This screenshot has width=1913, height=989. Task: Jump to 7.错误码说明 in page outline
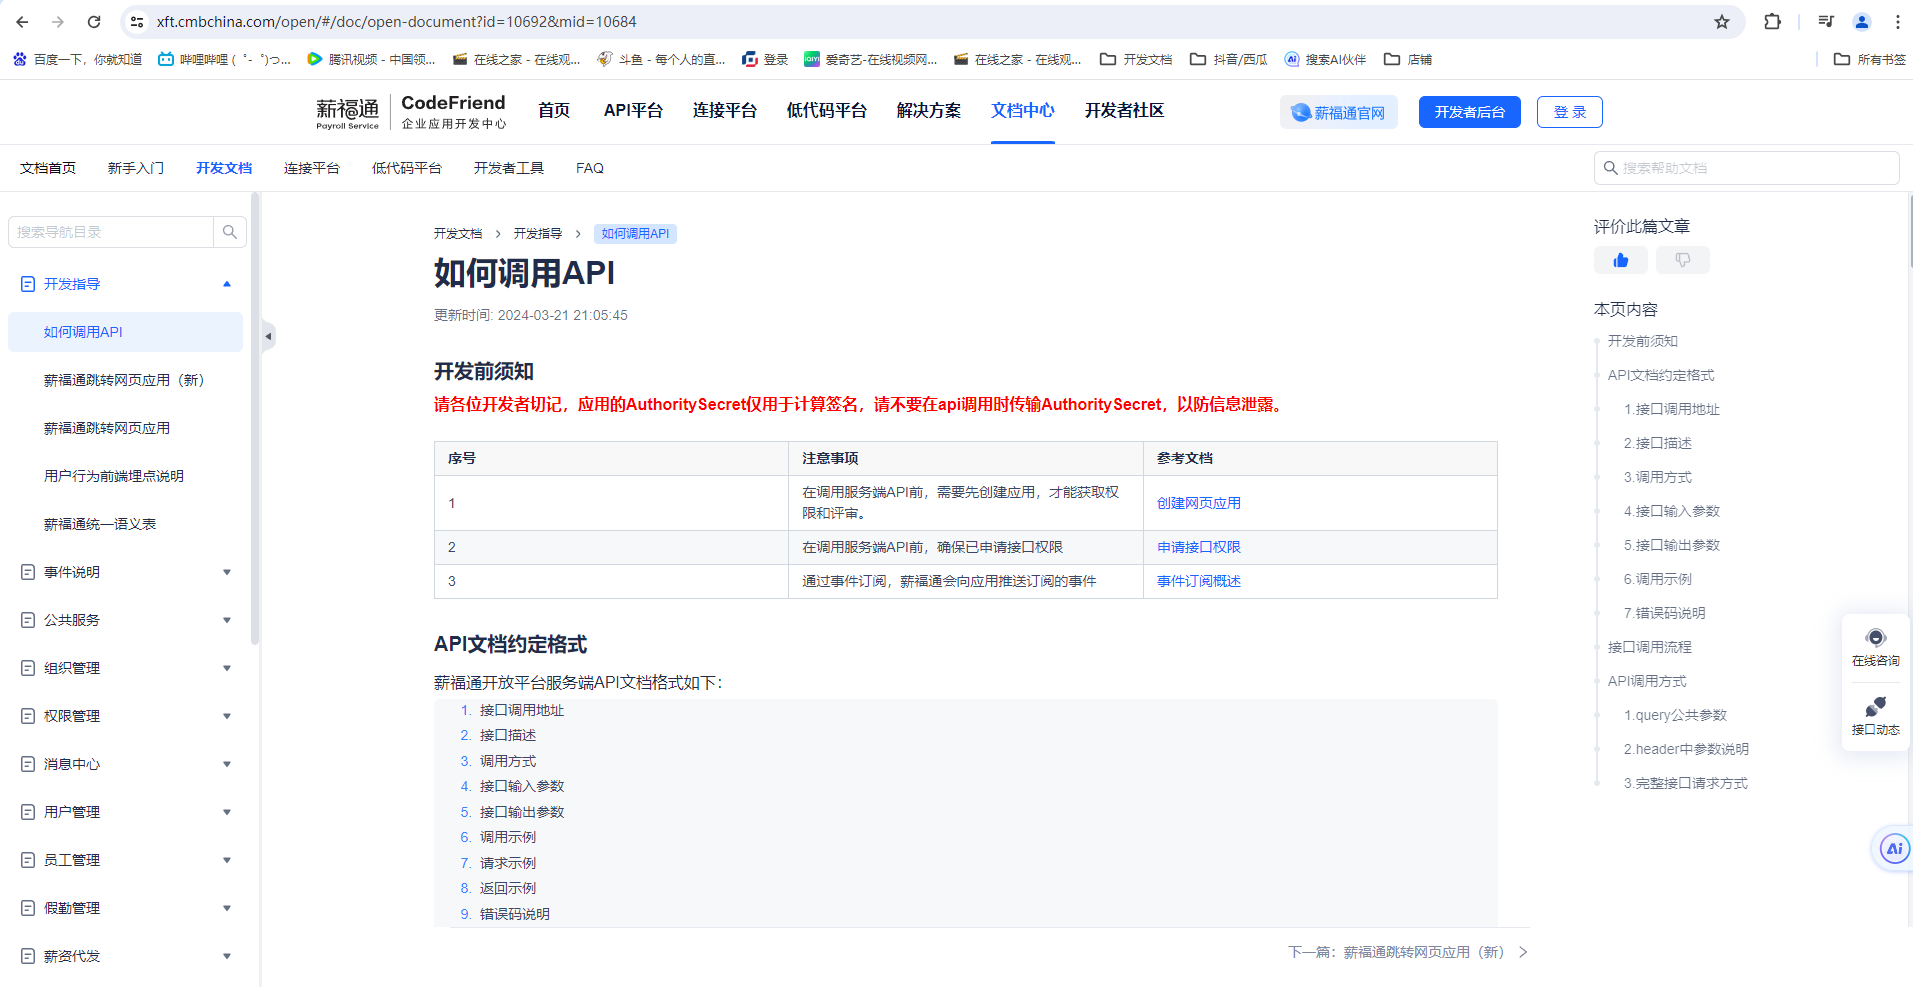(x=1665, y=613)
